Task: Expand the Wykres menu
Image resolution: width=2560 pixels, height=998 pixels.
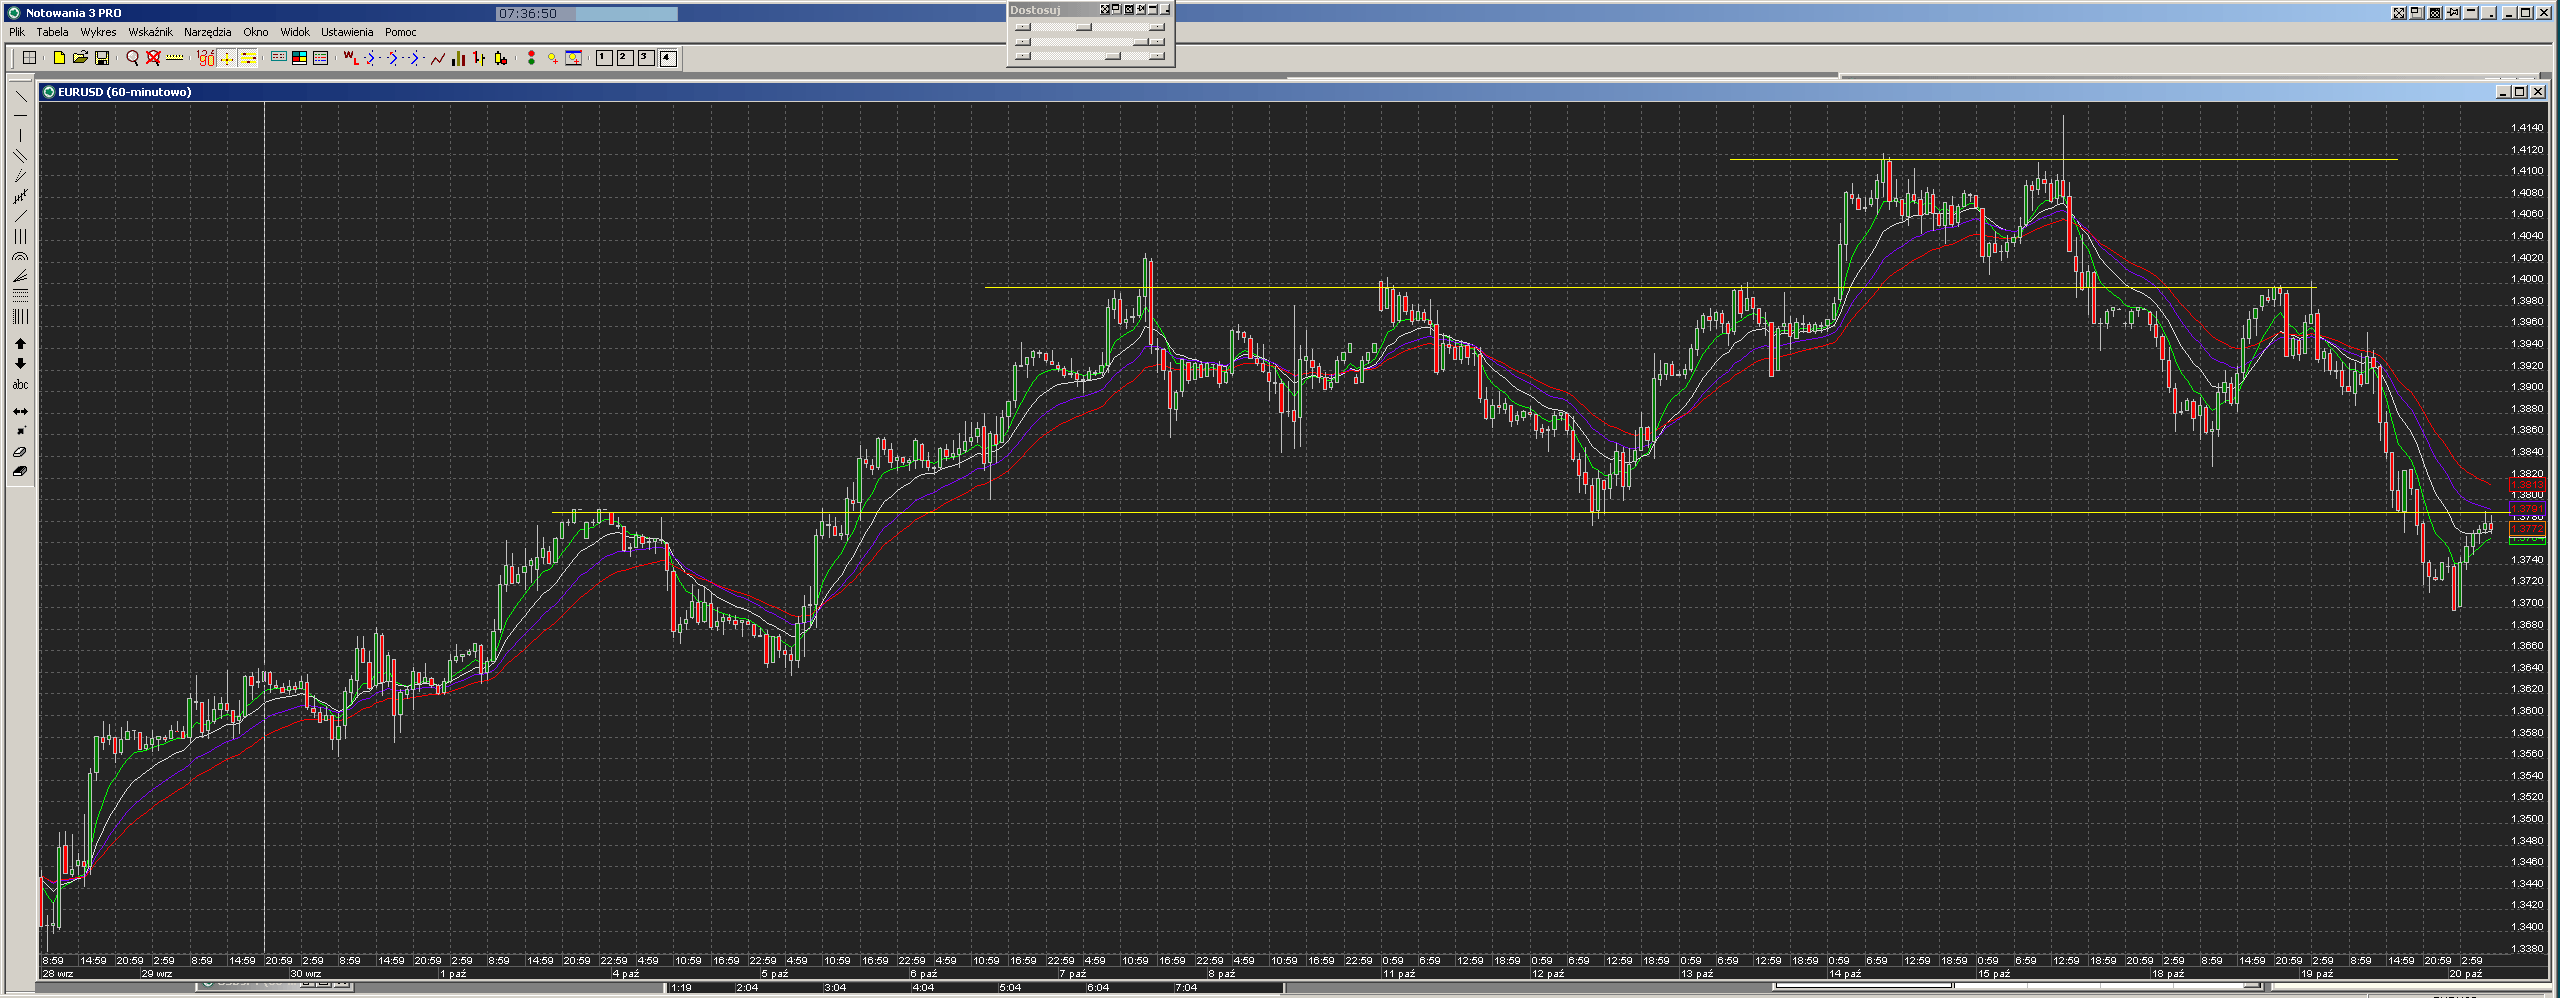Action: click(98, 32)
